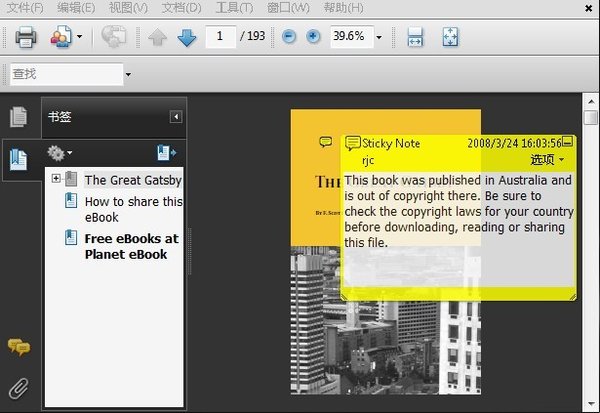Viewport: 600px width, 413px height.
Task: Open the 选项 dropdown in Sticky Note
Action: pos(547,160)
